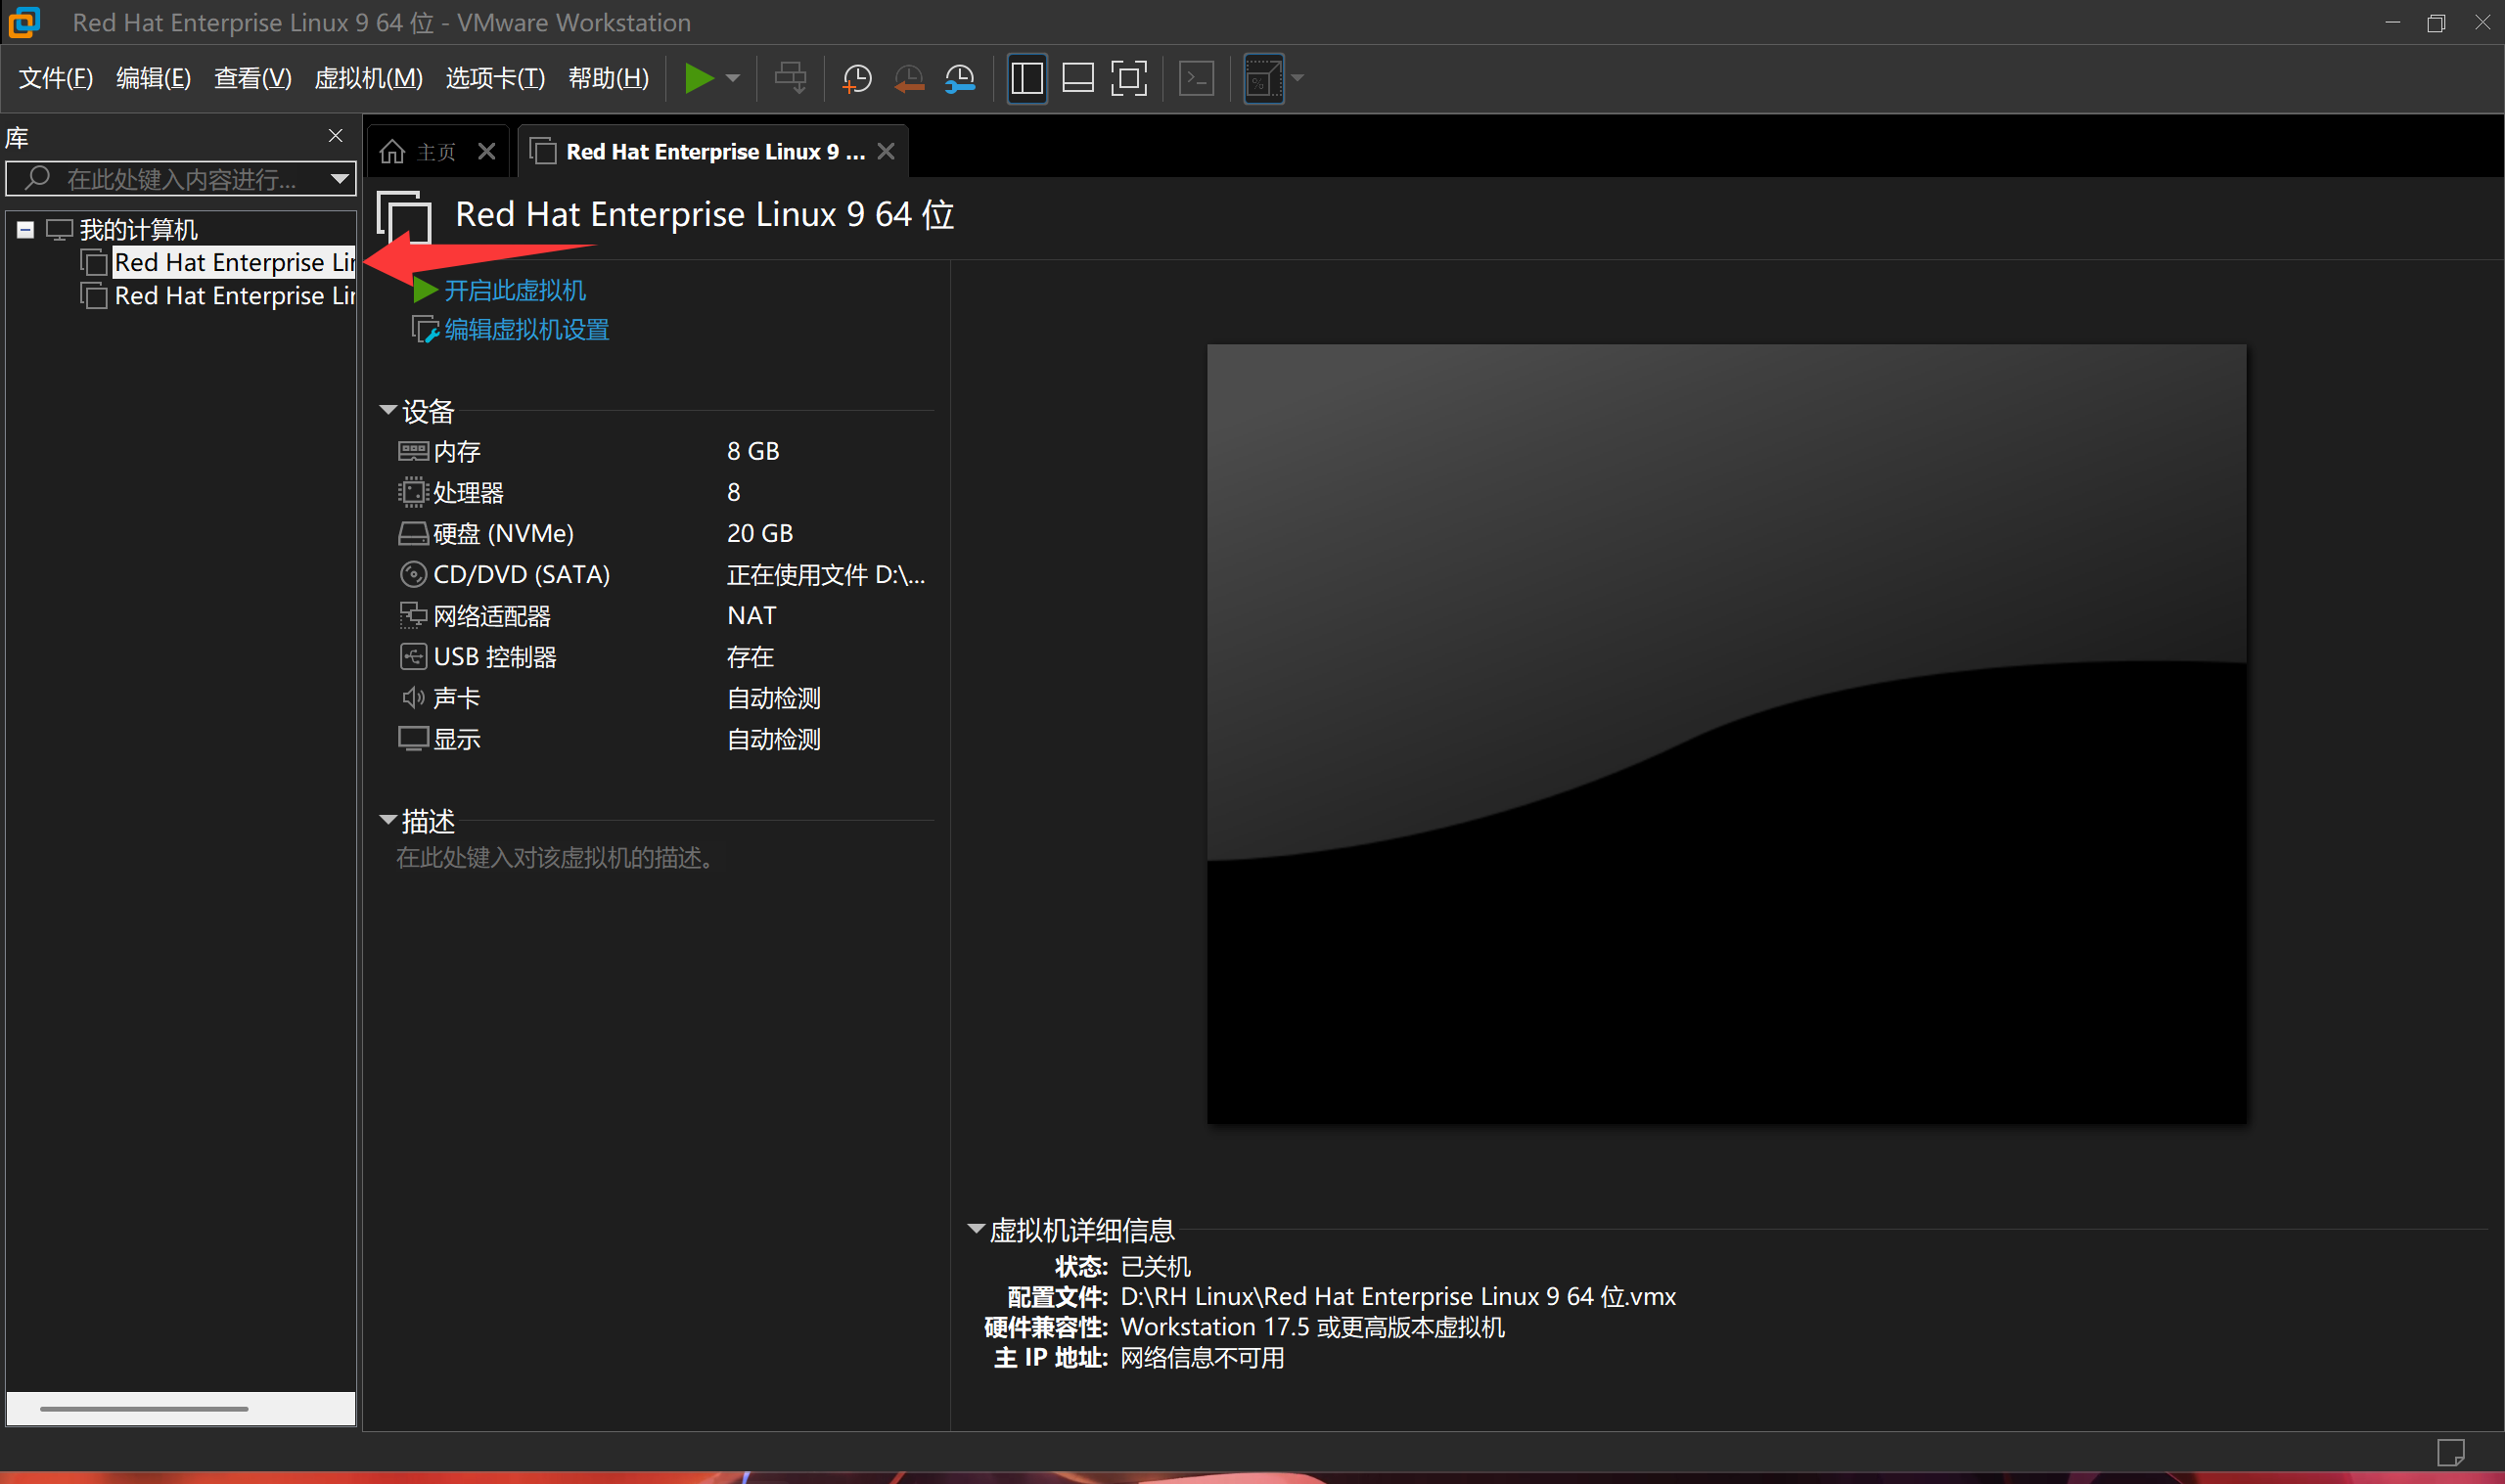The image size is (2505, 1484).
Task: Click 开启此虚拟机 to power on
Action: 514,291
